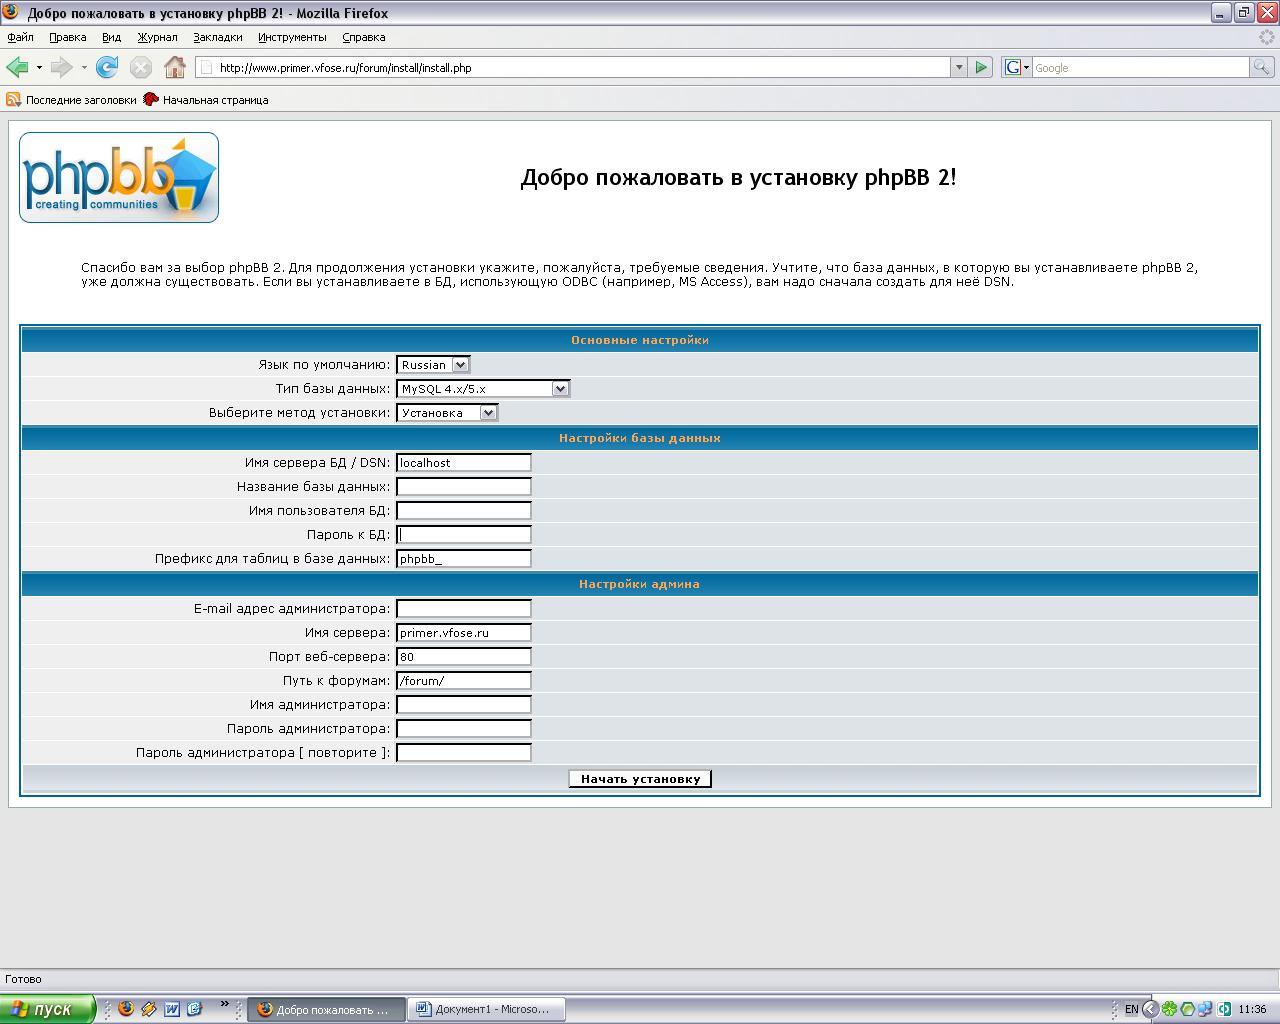Open the Google search engine selector
The image size is (1280, 1024).
(1017, 67)
